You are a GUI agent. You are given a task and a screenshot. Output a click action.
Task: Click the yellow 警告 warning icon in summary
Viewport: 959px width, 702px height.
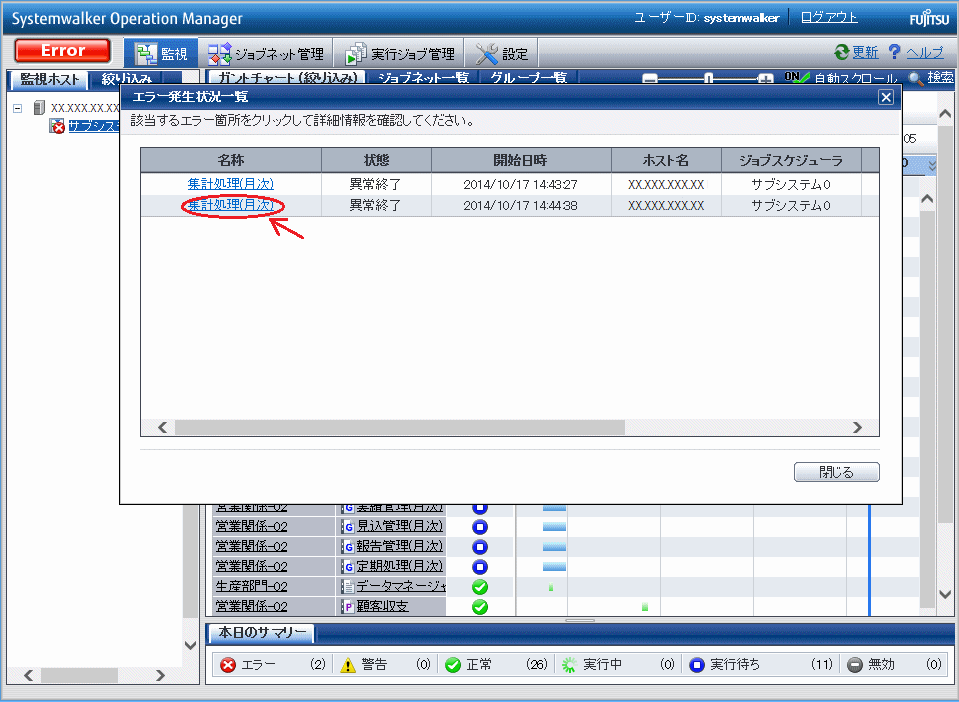click(x=347, y=665)
